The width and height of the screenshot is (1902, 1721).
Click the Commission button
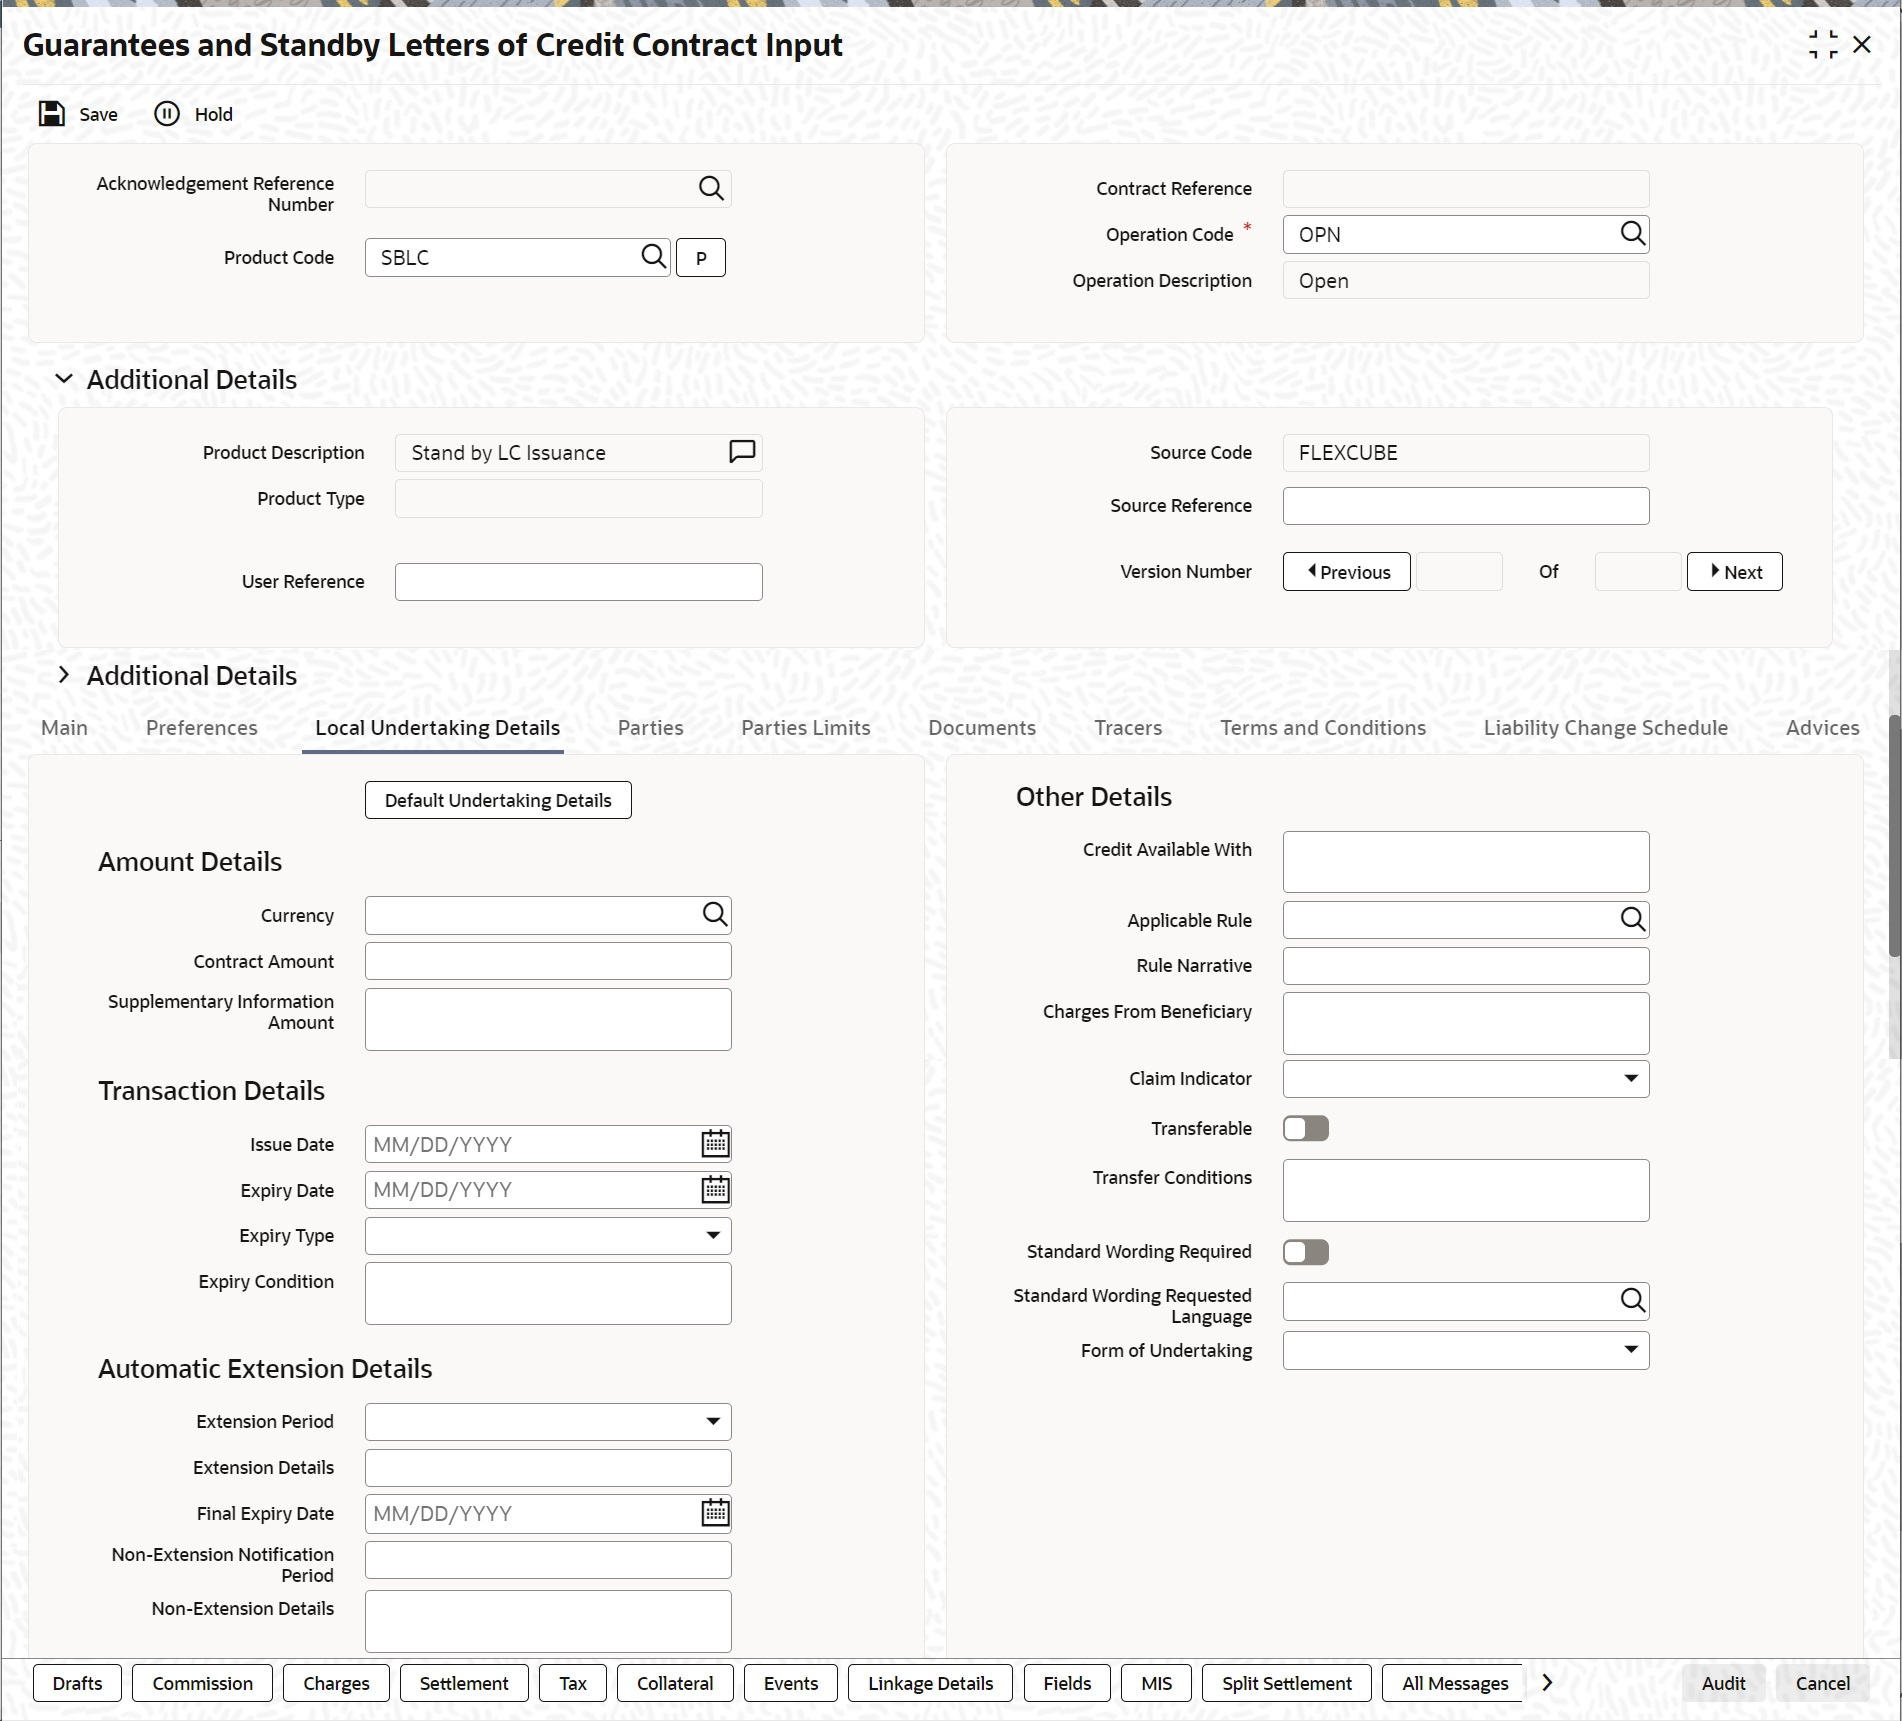pyautogui.click(x=203, y=1683)
